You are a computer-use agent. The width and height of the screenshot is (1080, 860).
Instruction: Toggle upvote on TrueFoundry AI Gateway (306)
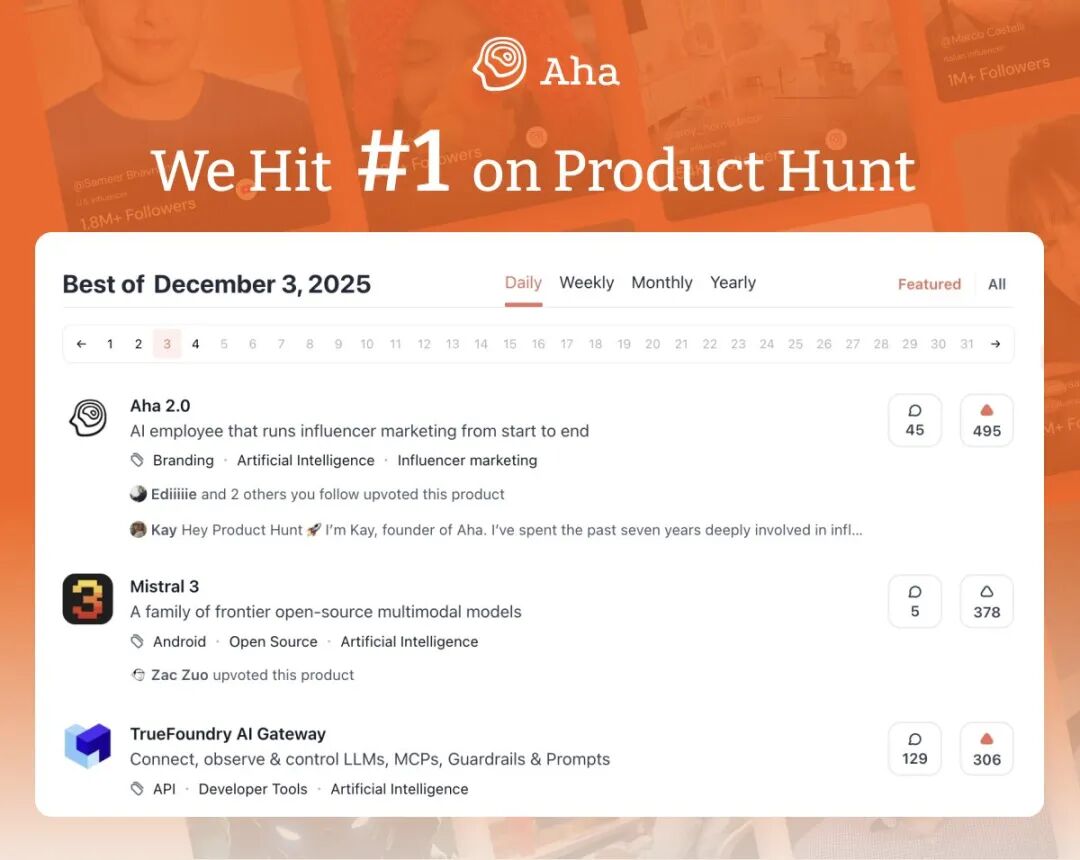pos(987,748)
